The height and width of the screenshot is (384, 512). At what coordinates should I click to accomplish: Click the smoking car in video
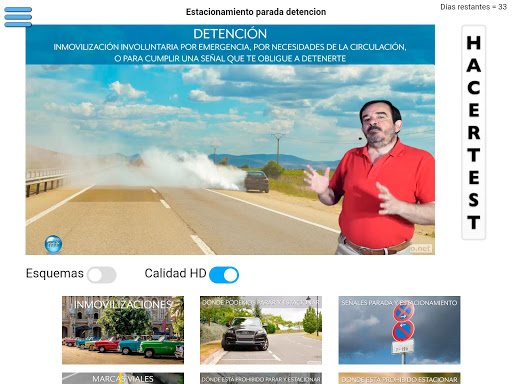pos(256,181)
